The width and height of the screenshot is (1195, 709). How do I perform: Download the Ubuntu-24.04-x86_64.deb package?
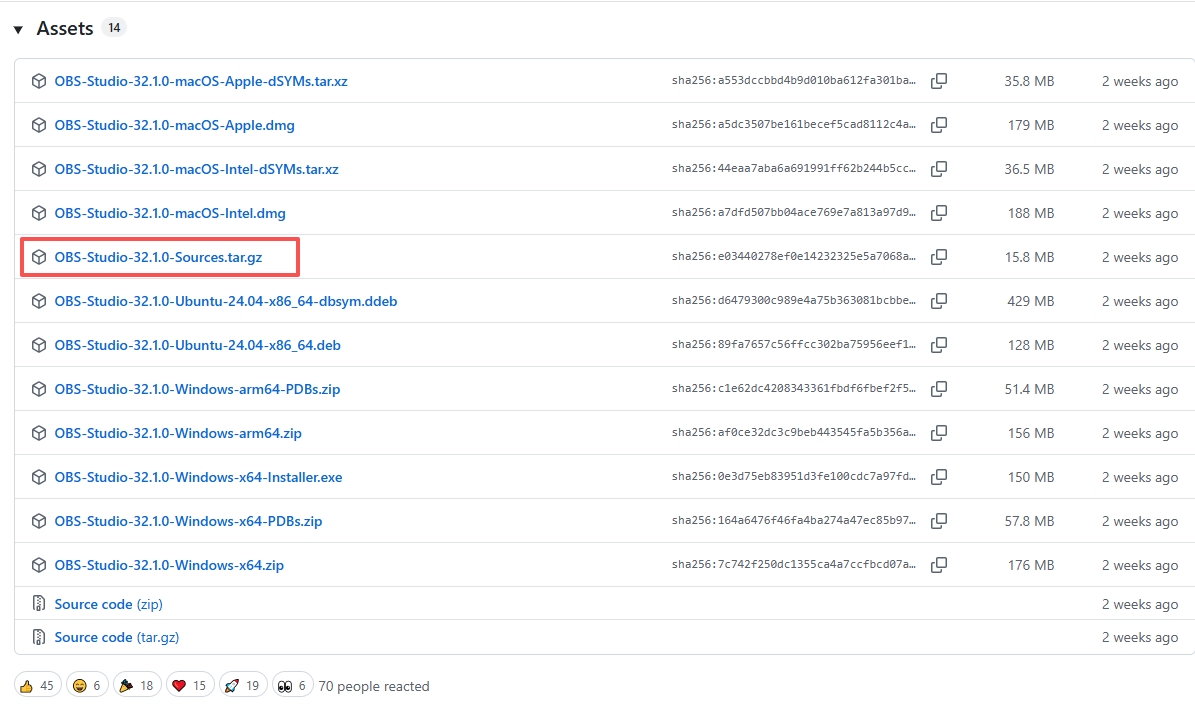197,345
